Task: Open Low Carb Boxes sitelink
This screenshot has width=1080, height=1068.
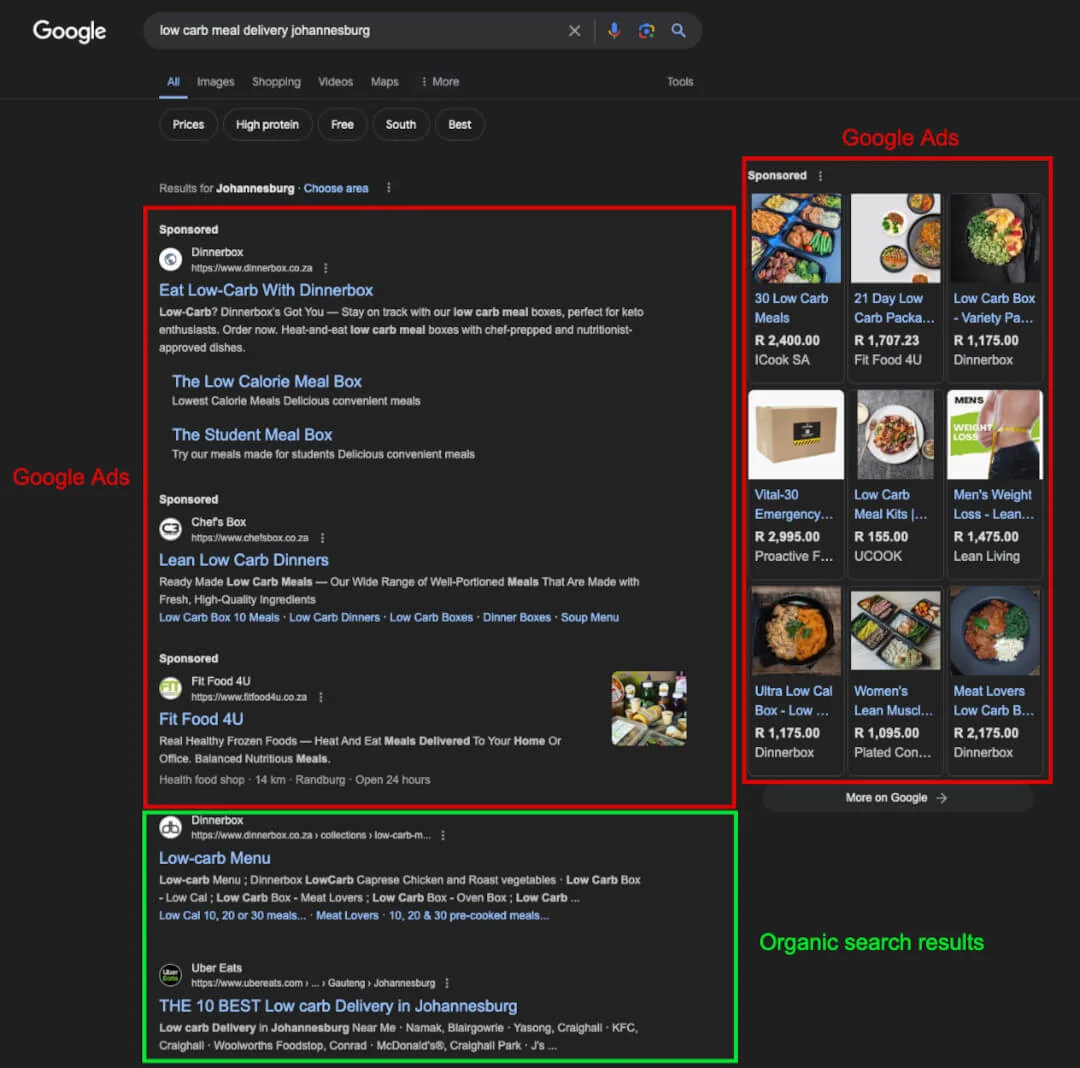Action: (x=431, y=617)
